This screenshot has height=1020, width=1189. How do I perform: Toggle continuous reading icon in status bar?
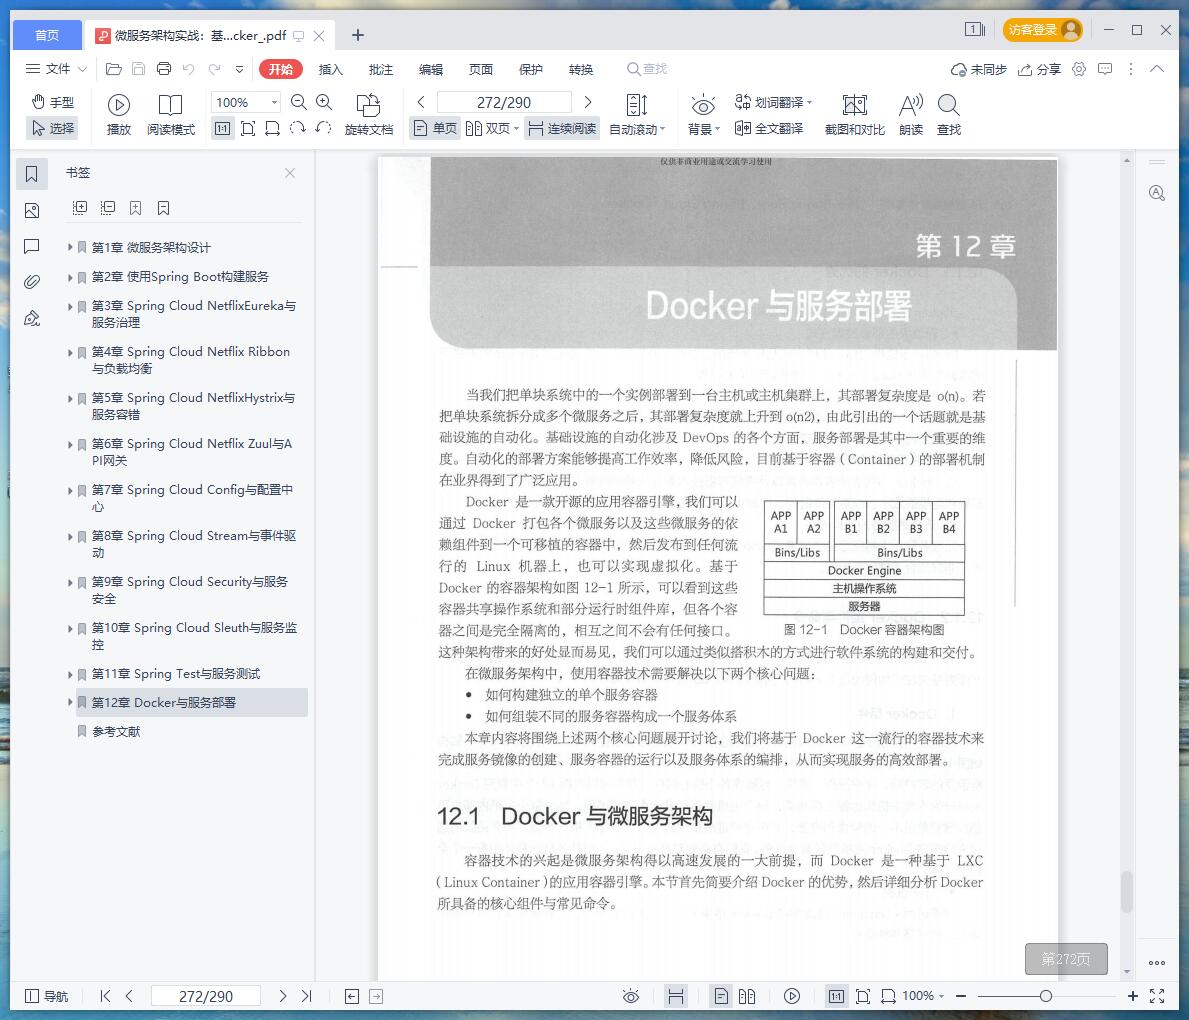point(676,996)
